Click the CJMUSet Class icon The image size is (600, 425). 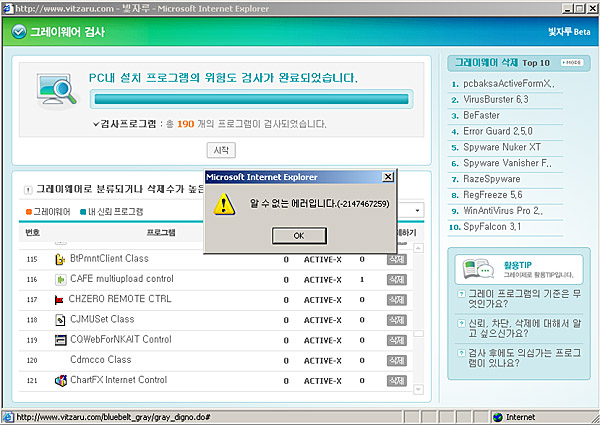pos(60,320)
